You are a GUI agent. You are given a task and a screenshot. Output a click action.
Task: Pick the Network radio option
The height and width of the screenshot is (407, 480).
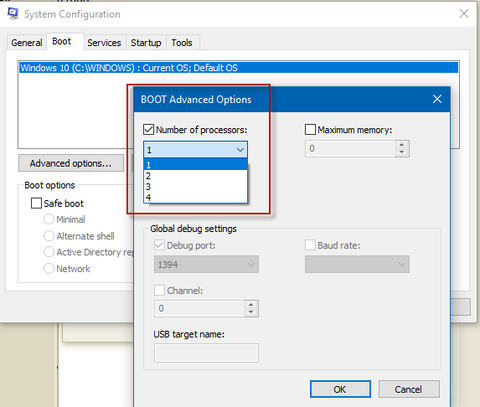49,268
